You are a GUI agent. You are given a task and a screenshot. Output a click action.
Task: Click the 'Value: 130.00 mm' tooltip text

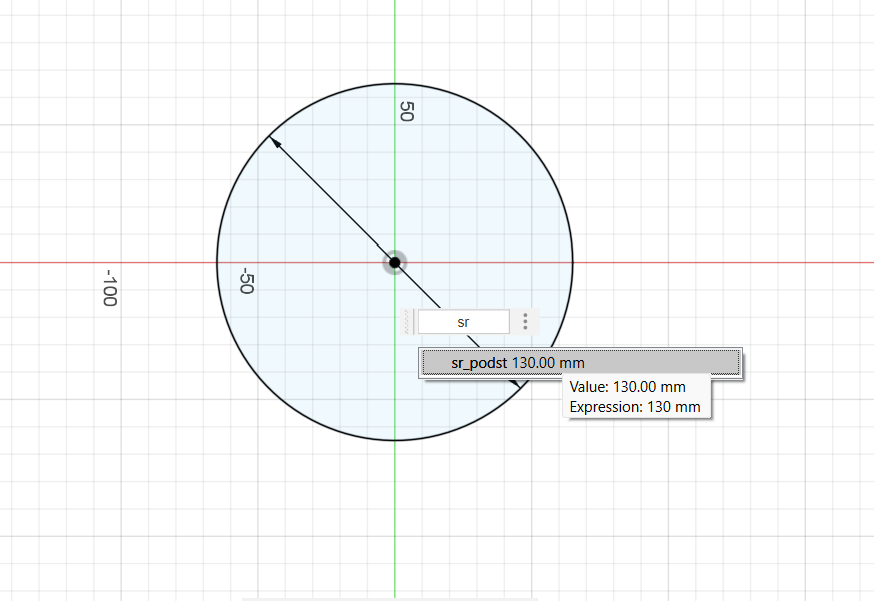pyautogui.click(x=627, y=387)
